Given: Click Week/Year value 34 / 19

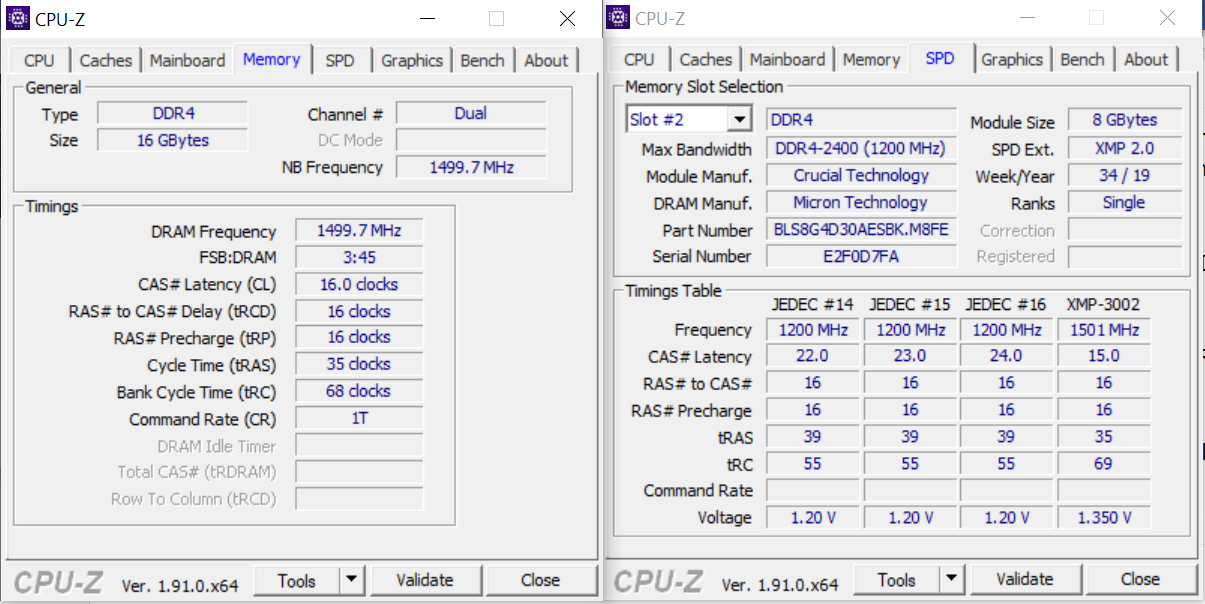Looking at the screenshot, I should [x=1124, y=175].
